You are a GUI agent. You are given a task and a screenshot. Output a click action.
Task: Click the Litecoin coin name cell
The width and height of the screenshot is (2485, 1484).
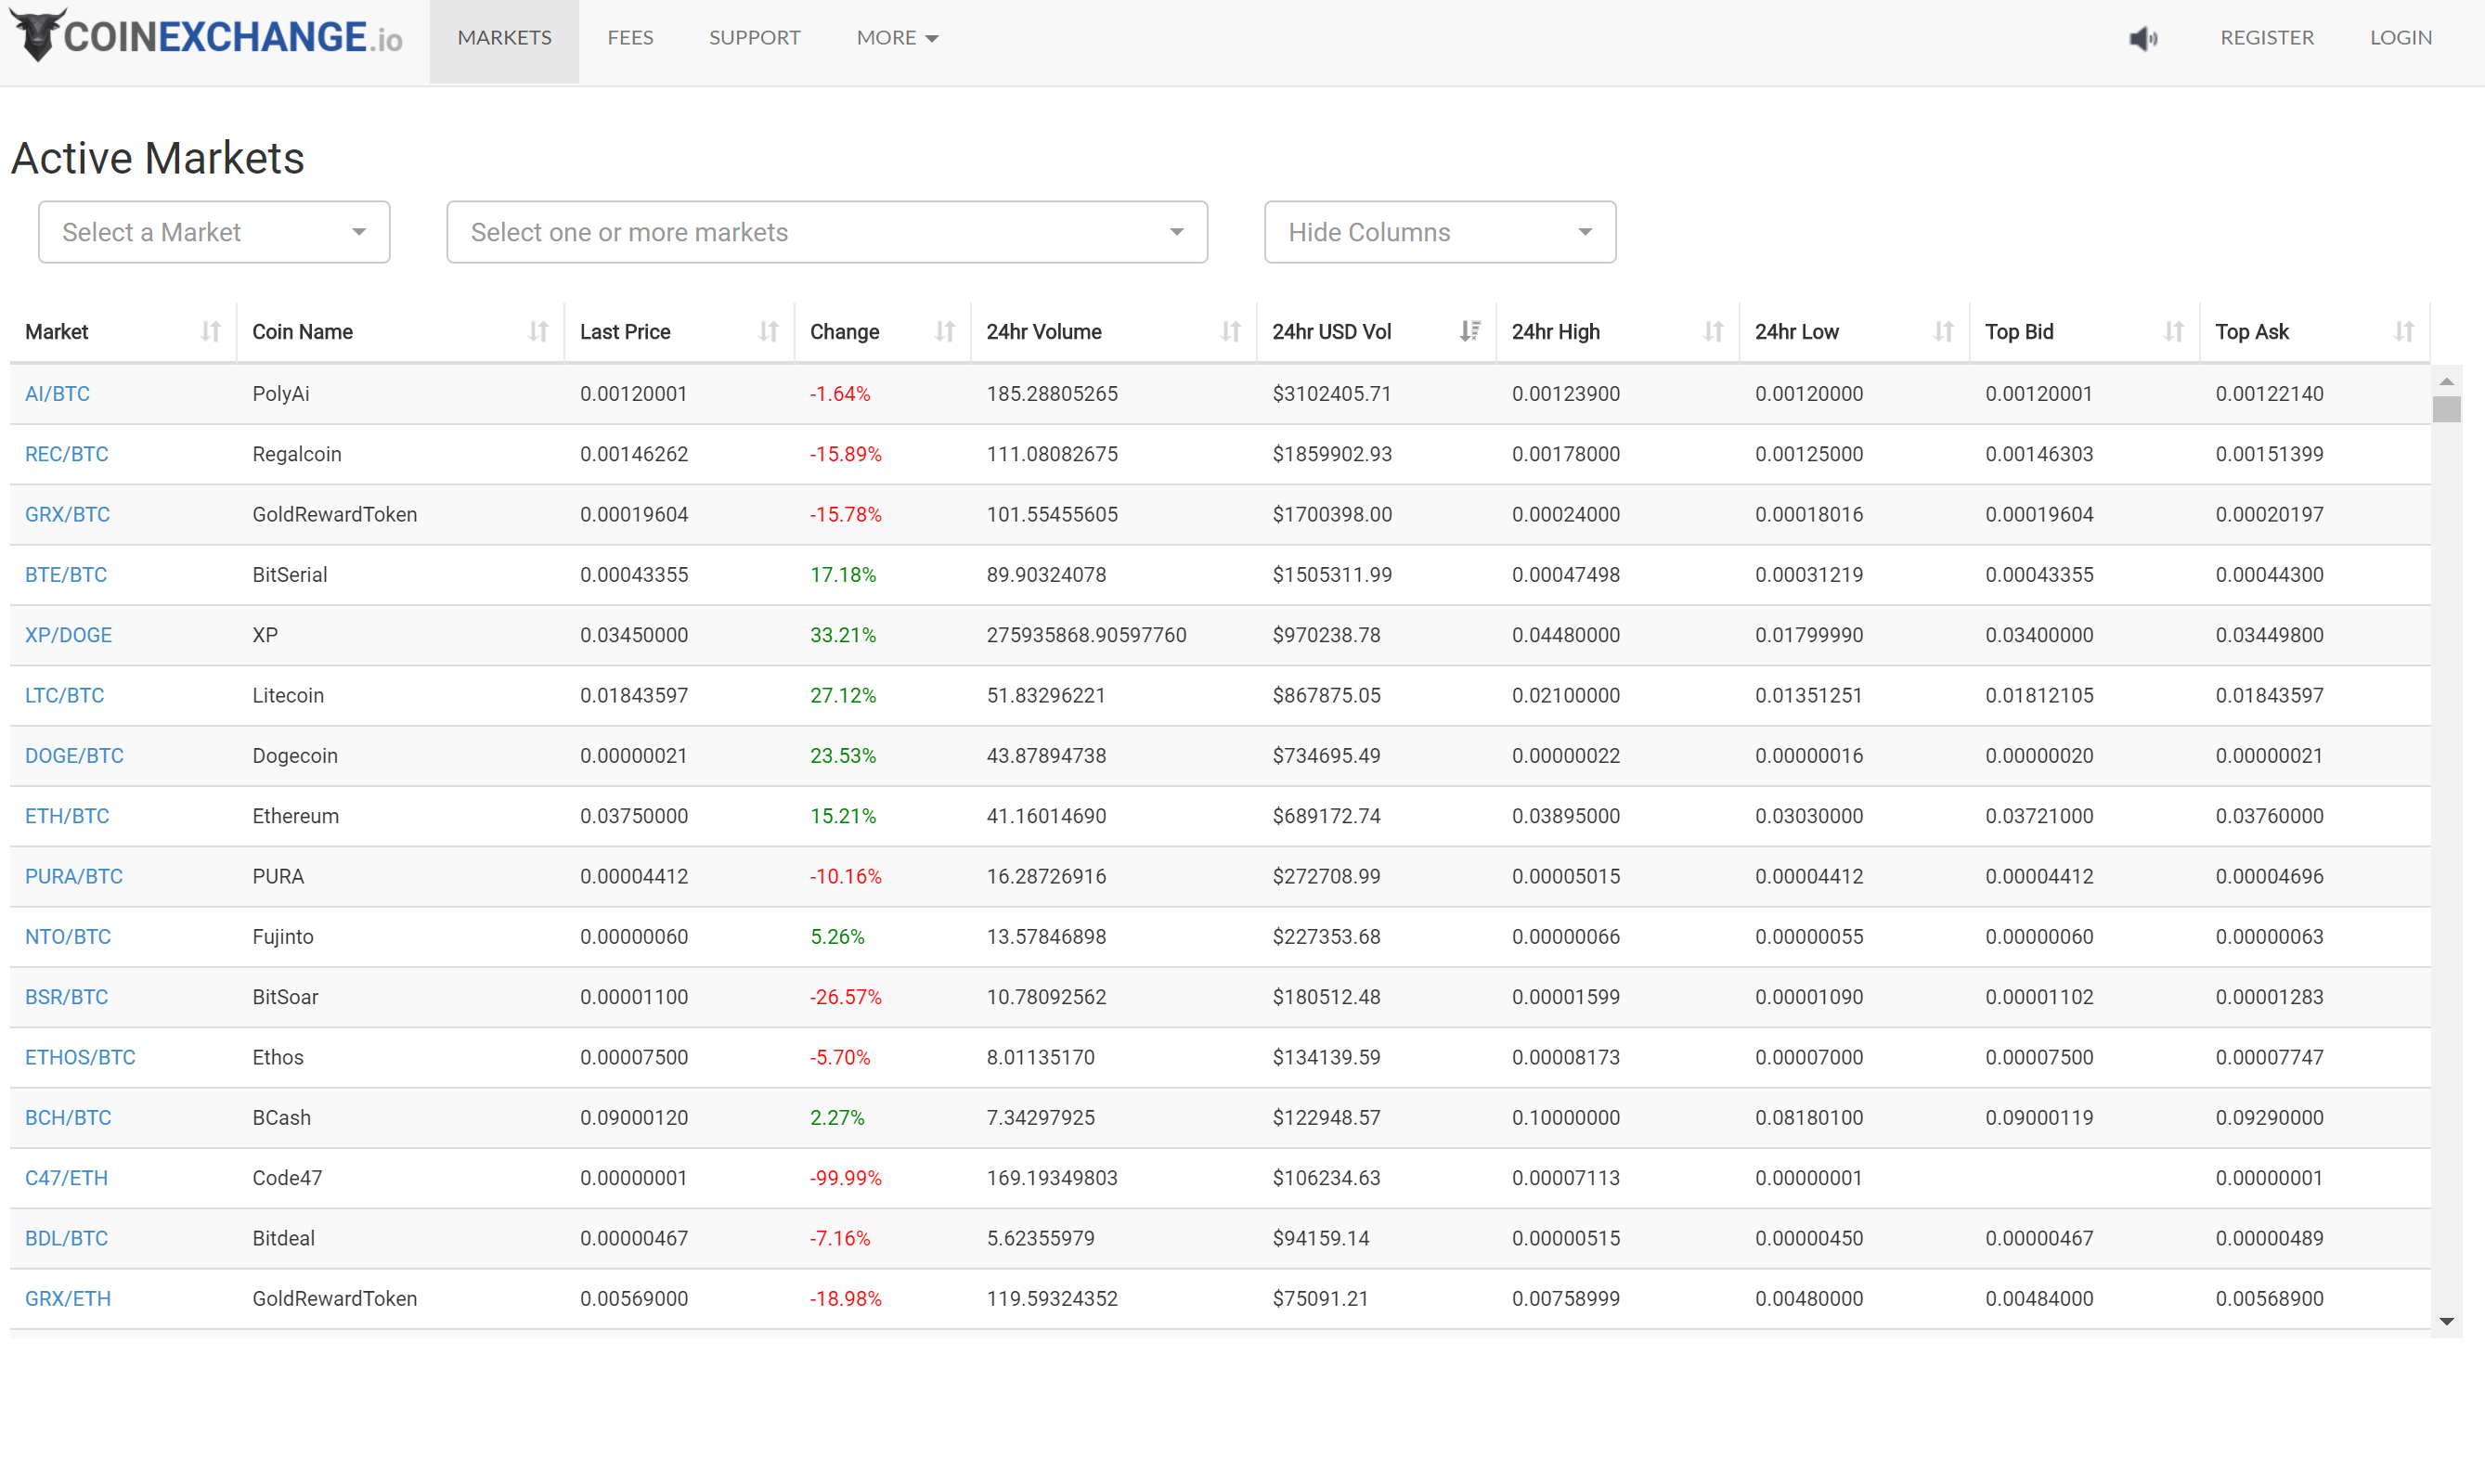tap(288, 695)
